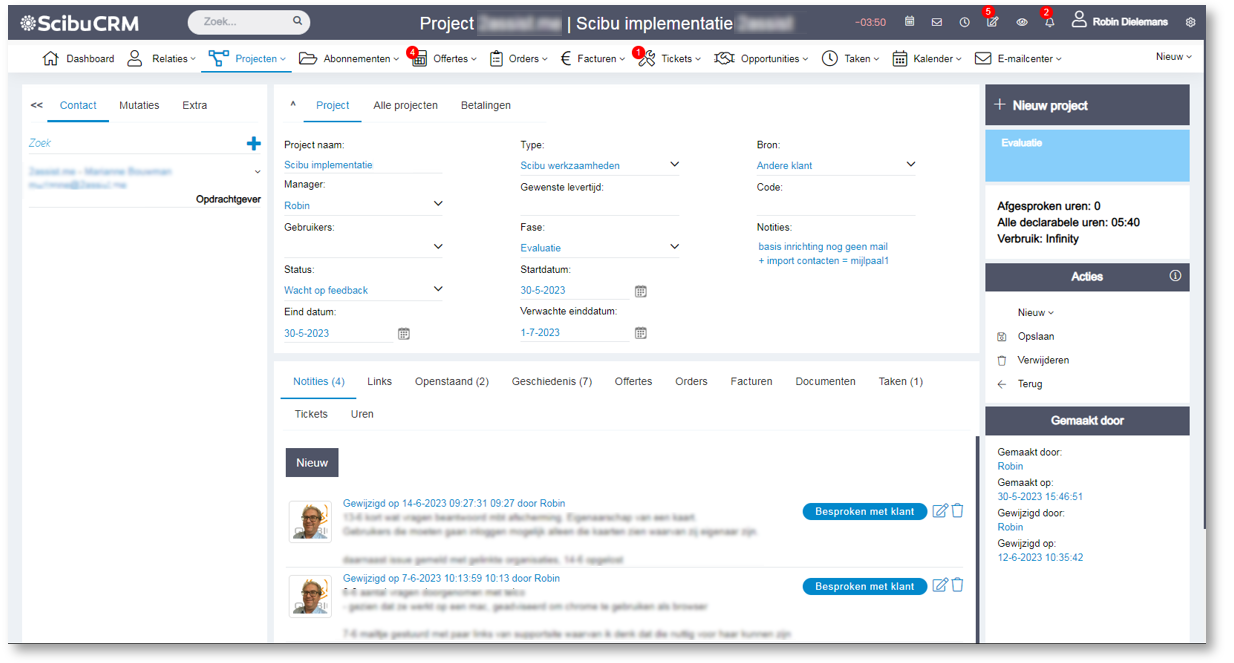
Task: Switch to the Alle projecten tab
Action: (405, 105)
